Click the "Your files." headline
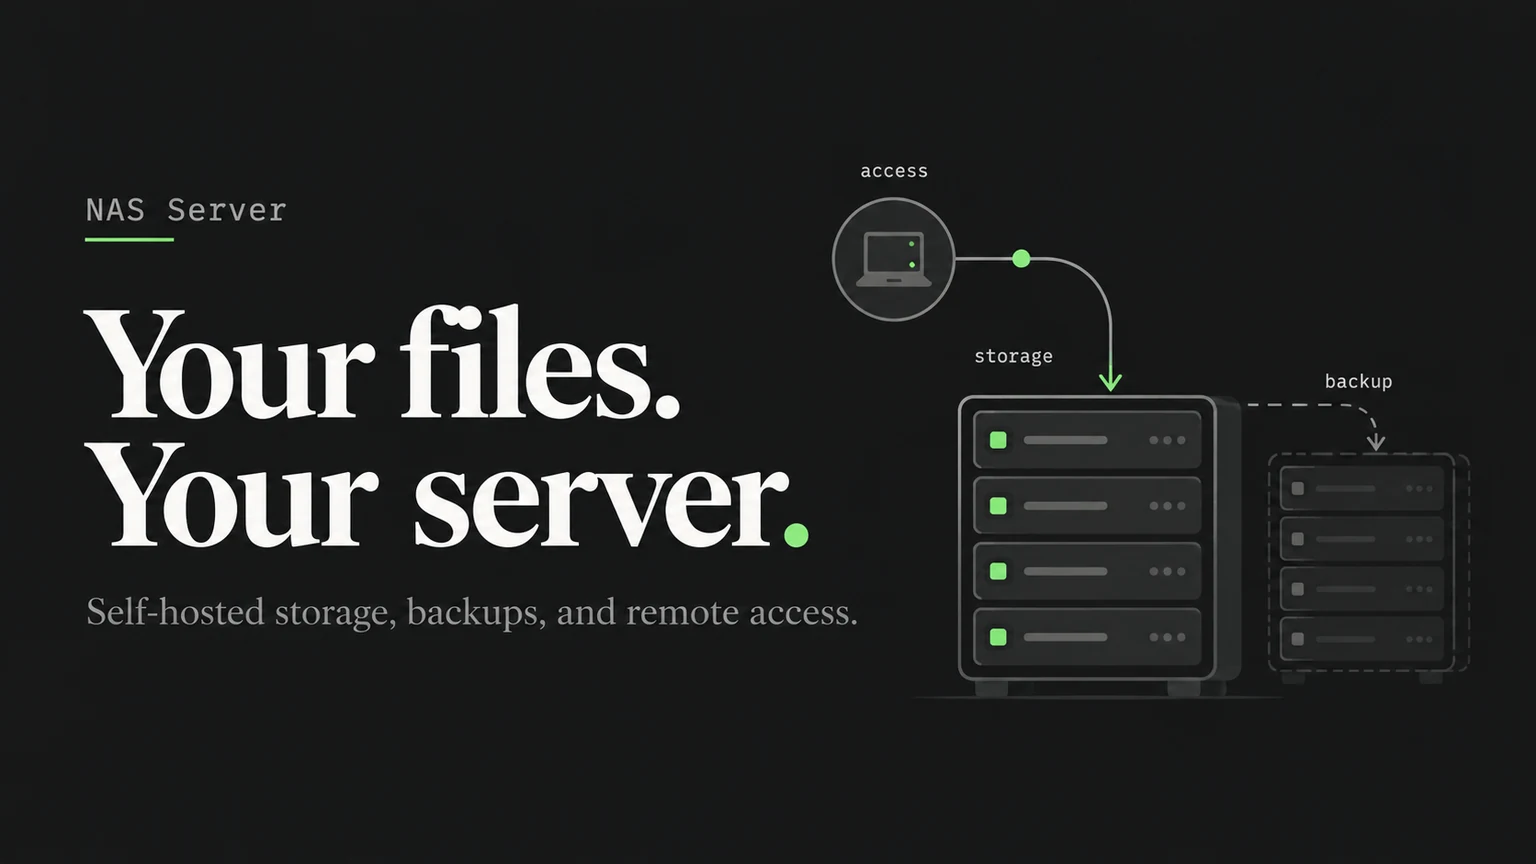 (x=384, y=364)
